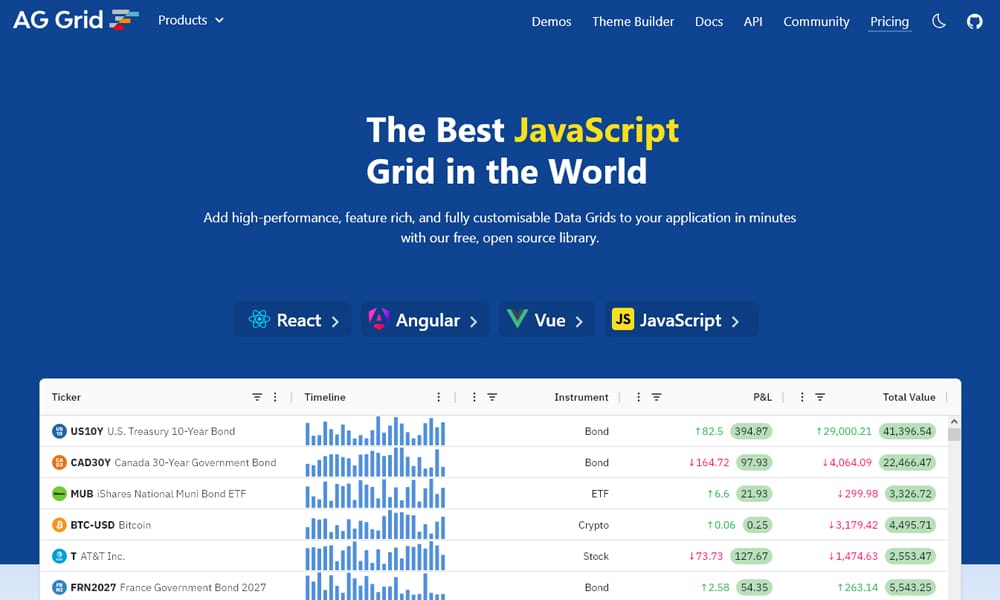The width and height of the screenshot is (1000, 600).
Task: Open Theme Builder
Action: 633,22
